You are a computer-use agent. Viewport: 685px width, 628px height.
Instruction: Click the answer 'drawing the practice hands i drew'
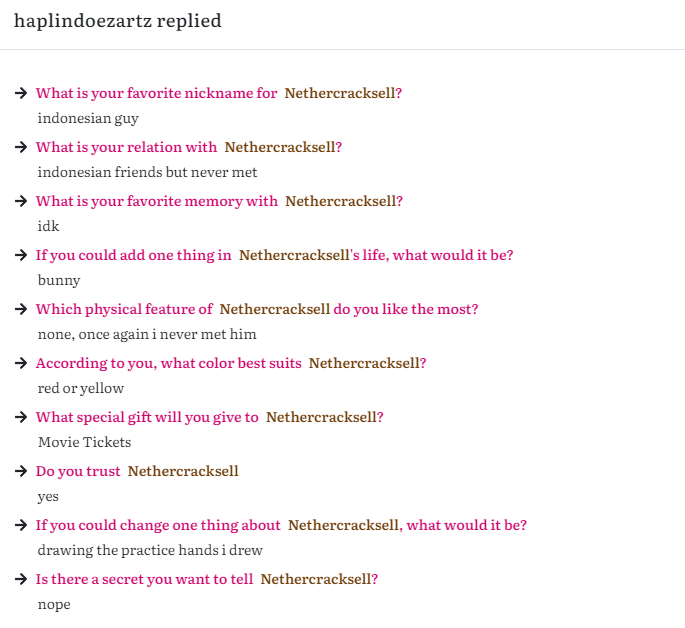[150, 550]
